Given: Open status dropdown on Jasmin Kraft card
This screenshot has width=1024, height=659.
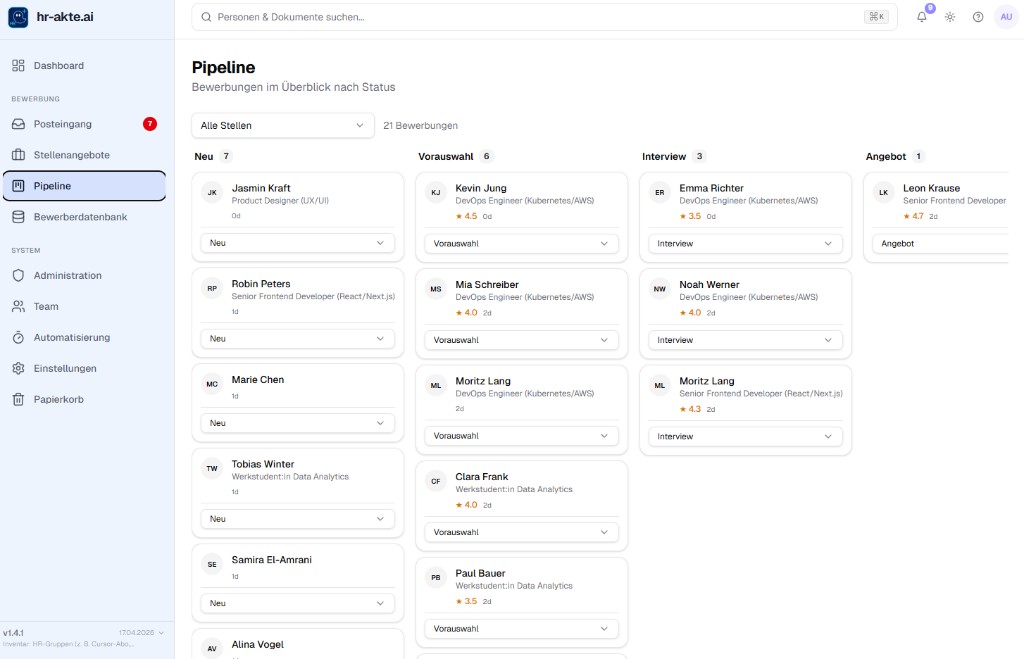Looking at the screenshot, I should (297, 243).
